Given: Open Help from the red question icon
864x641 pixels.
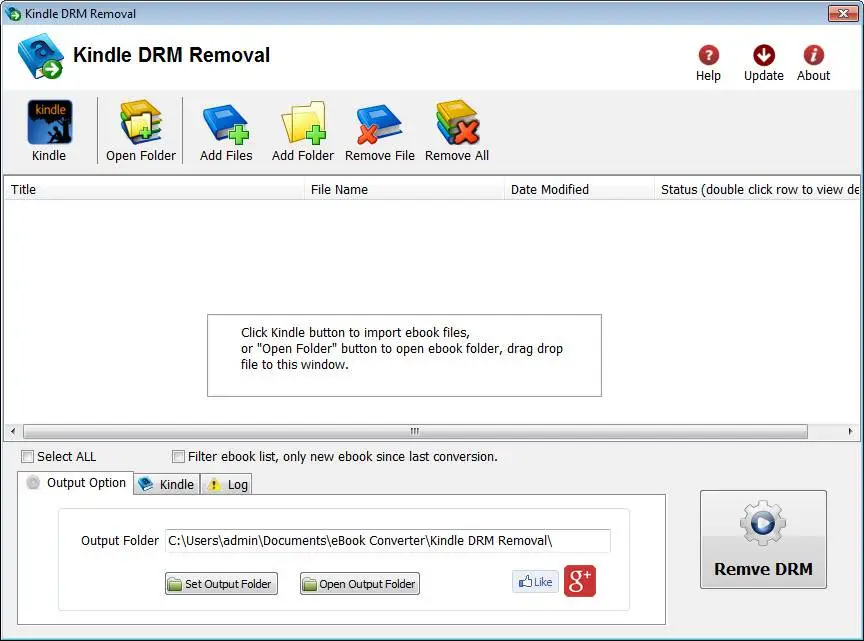Looking at the screenshot, I should click(x=709, y=55).
